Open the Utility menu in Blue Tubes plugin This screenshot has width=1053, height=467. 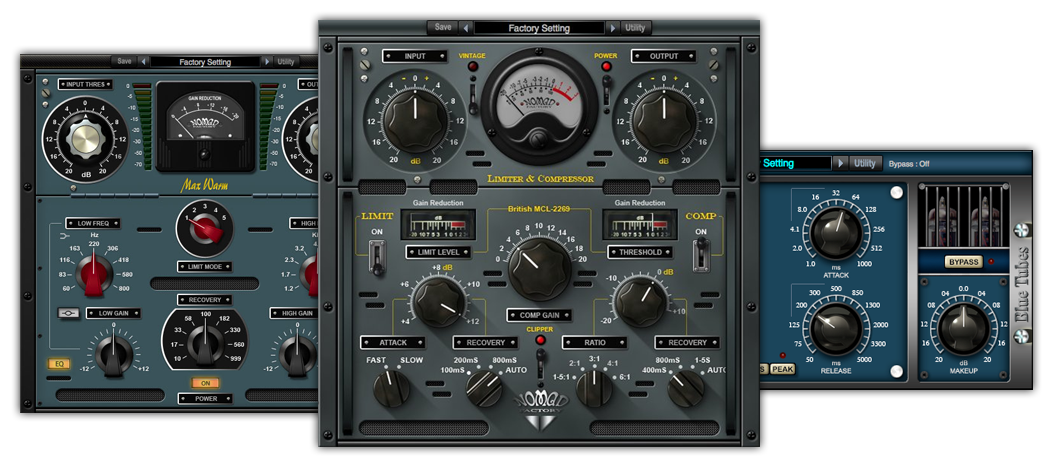[865, 163]
